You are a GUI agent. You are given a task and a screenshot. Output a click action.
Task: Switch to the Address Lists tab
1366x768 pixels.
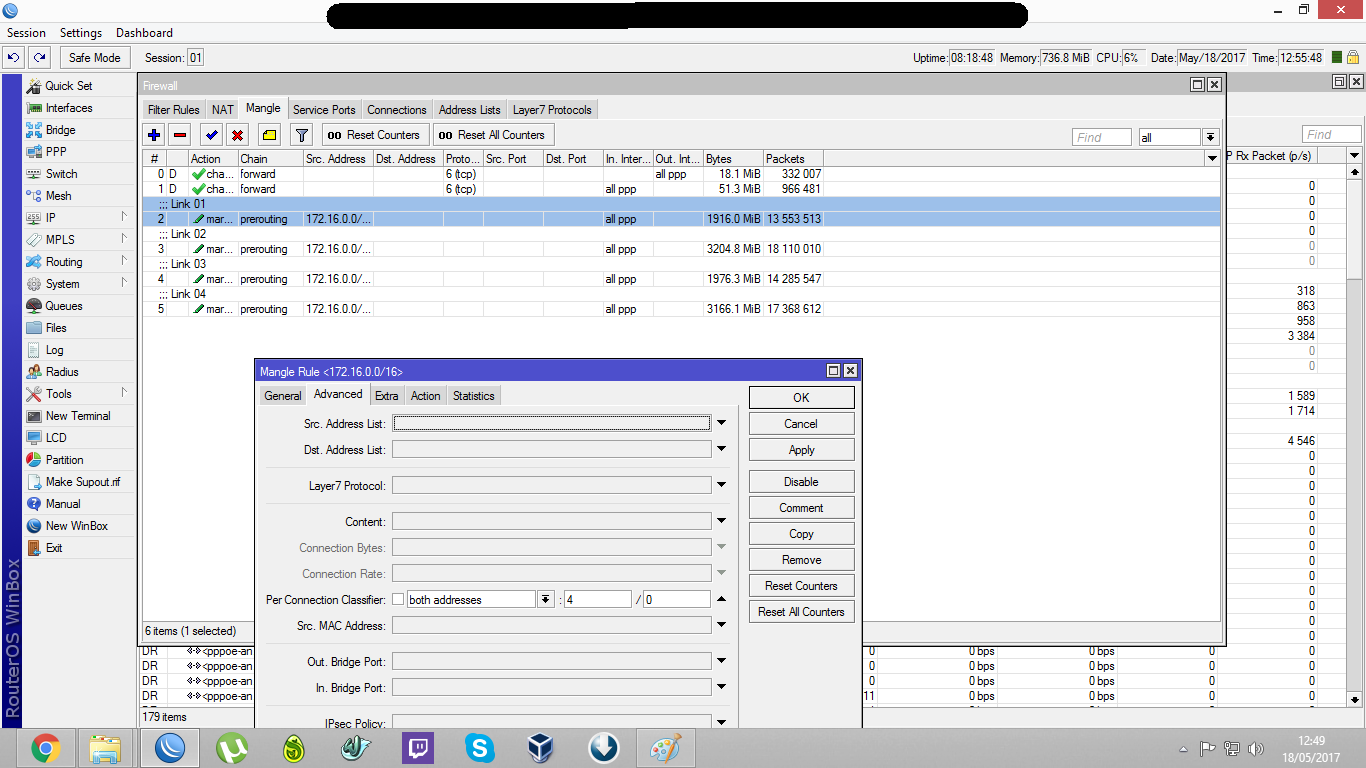tap(470, 110)
